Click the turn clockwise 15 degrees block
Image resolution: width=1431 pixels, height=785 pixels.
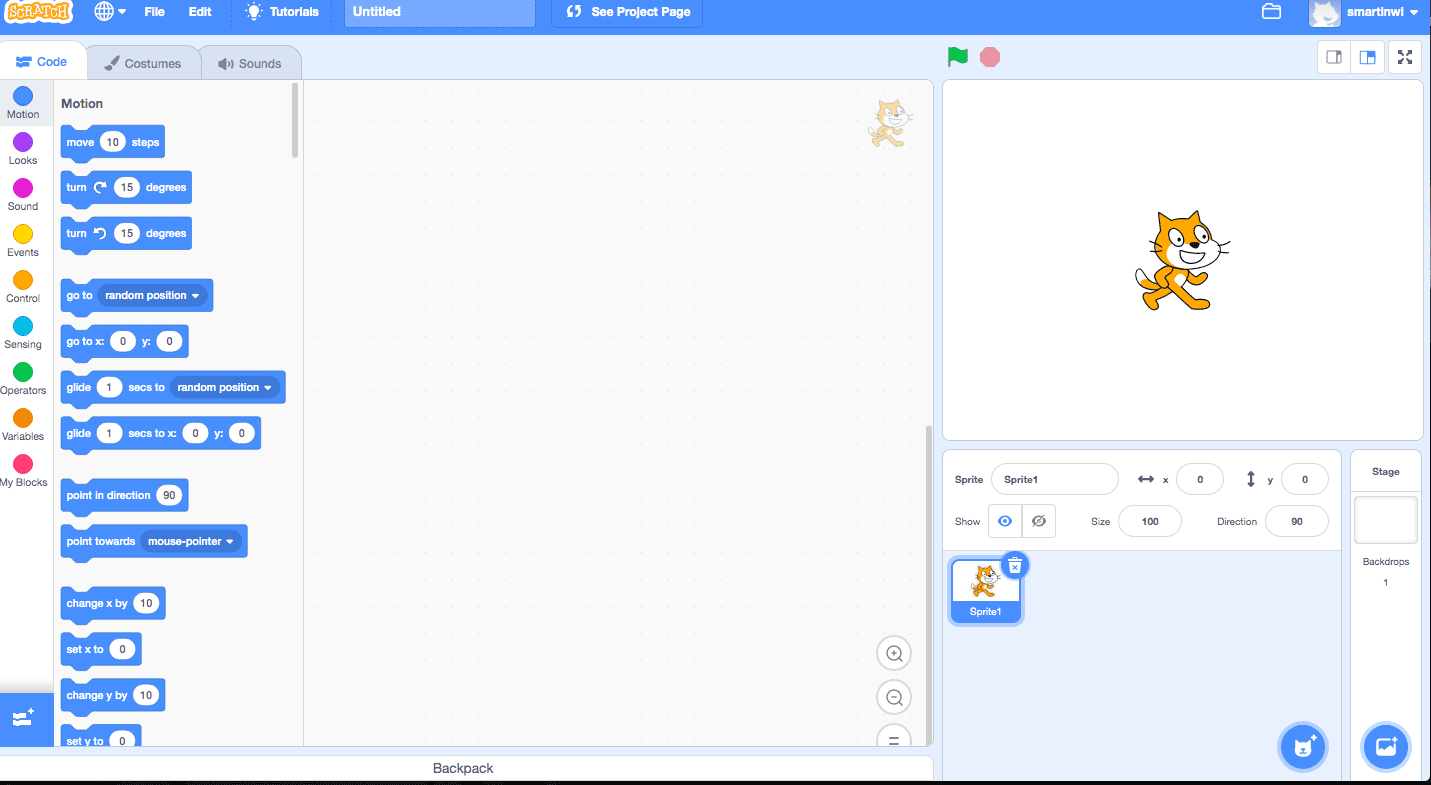pyautogui.click(x=125, y=187)
